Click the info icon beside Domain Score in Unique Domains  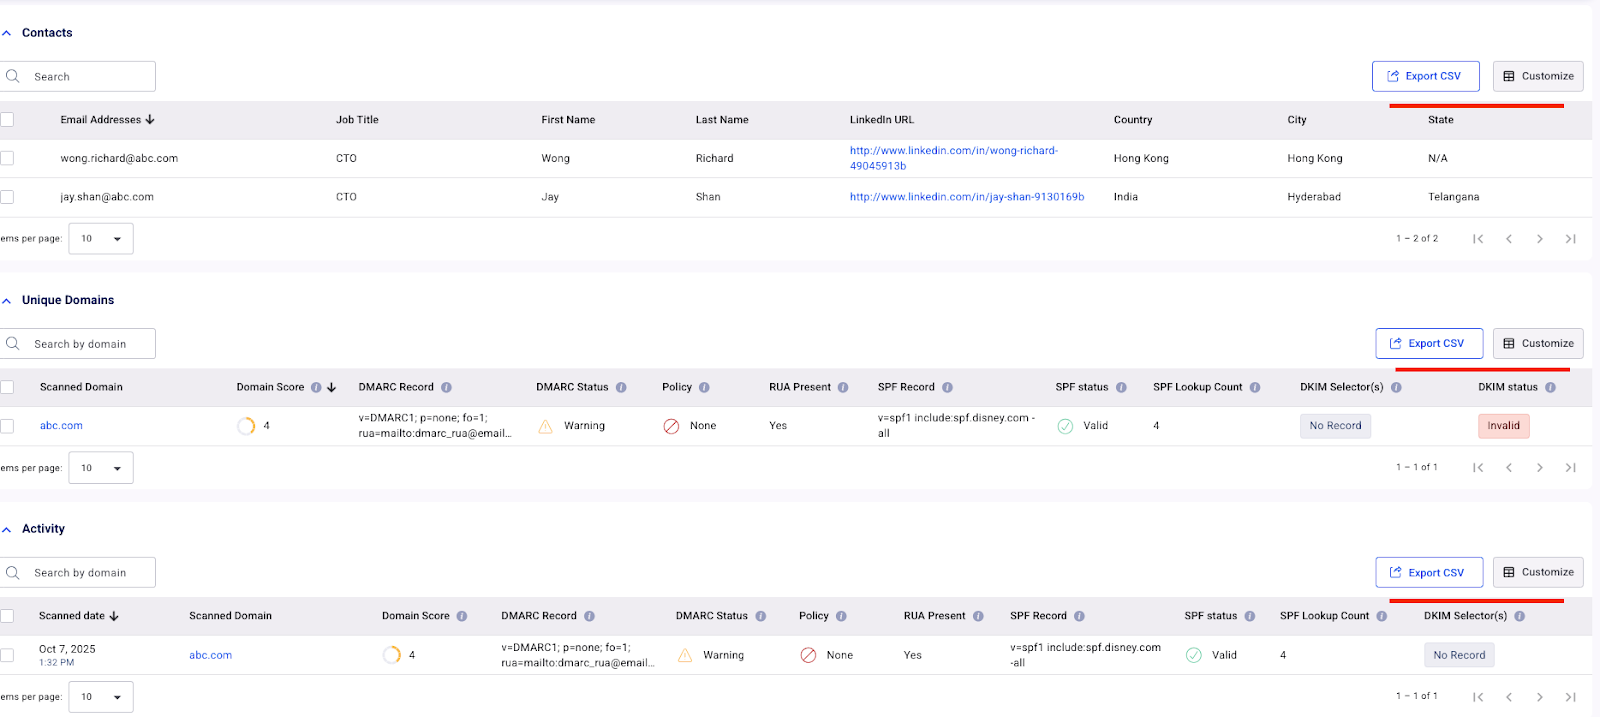click(316, 387)
